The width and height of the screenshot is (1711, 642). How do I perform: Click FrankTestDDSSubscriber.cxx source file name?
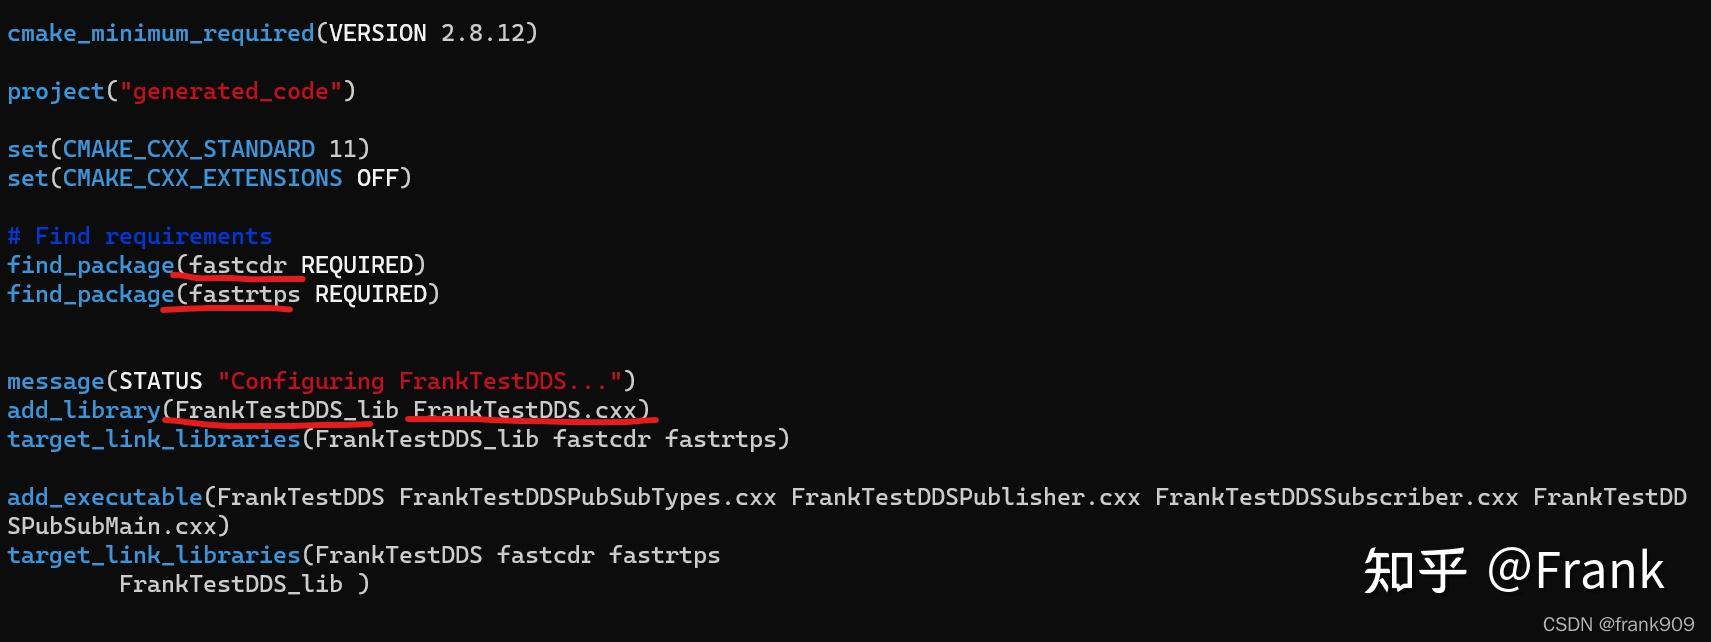pos(1336,497)
